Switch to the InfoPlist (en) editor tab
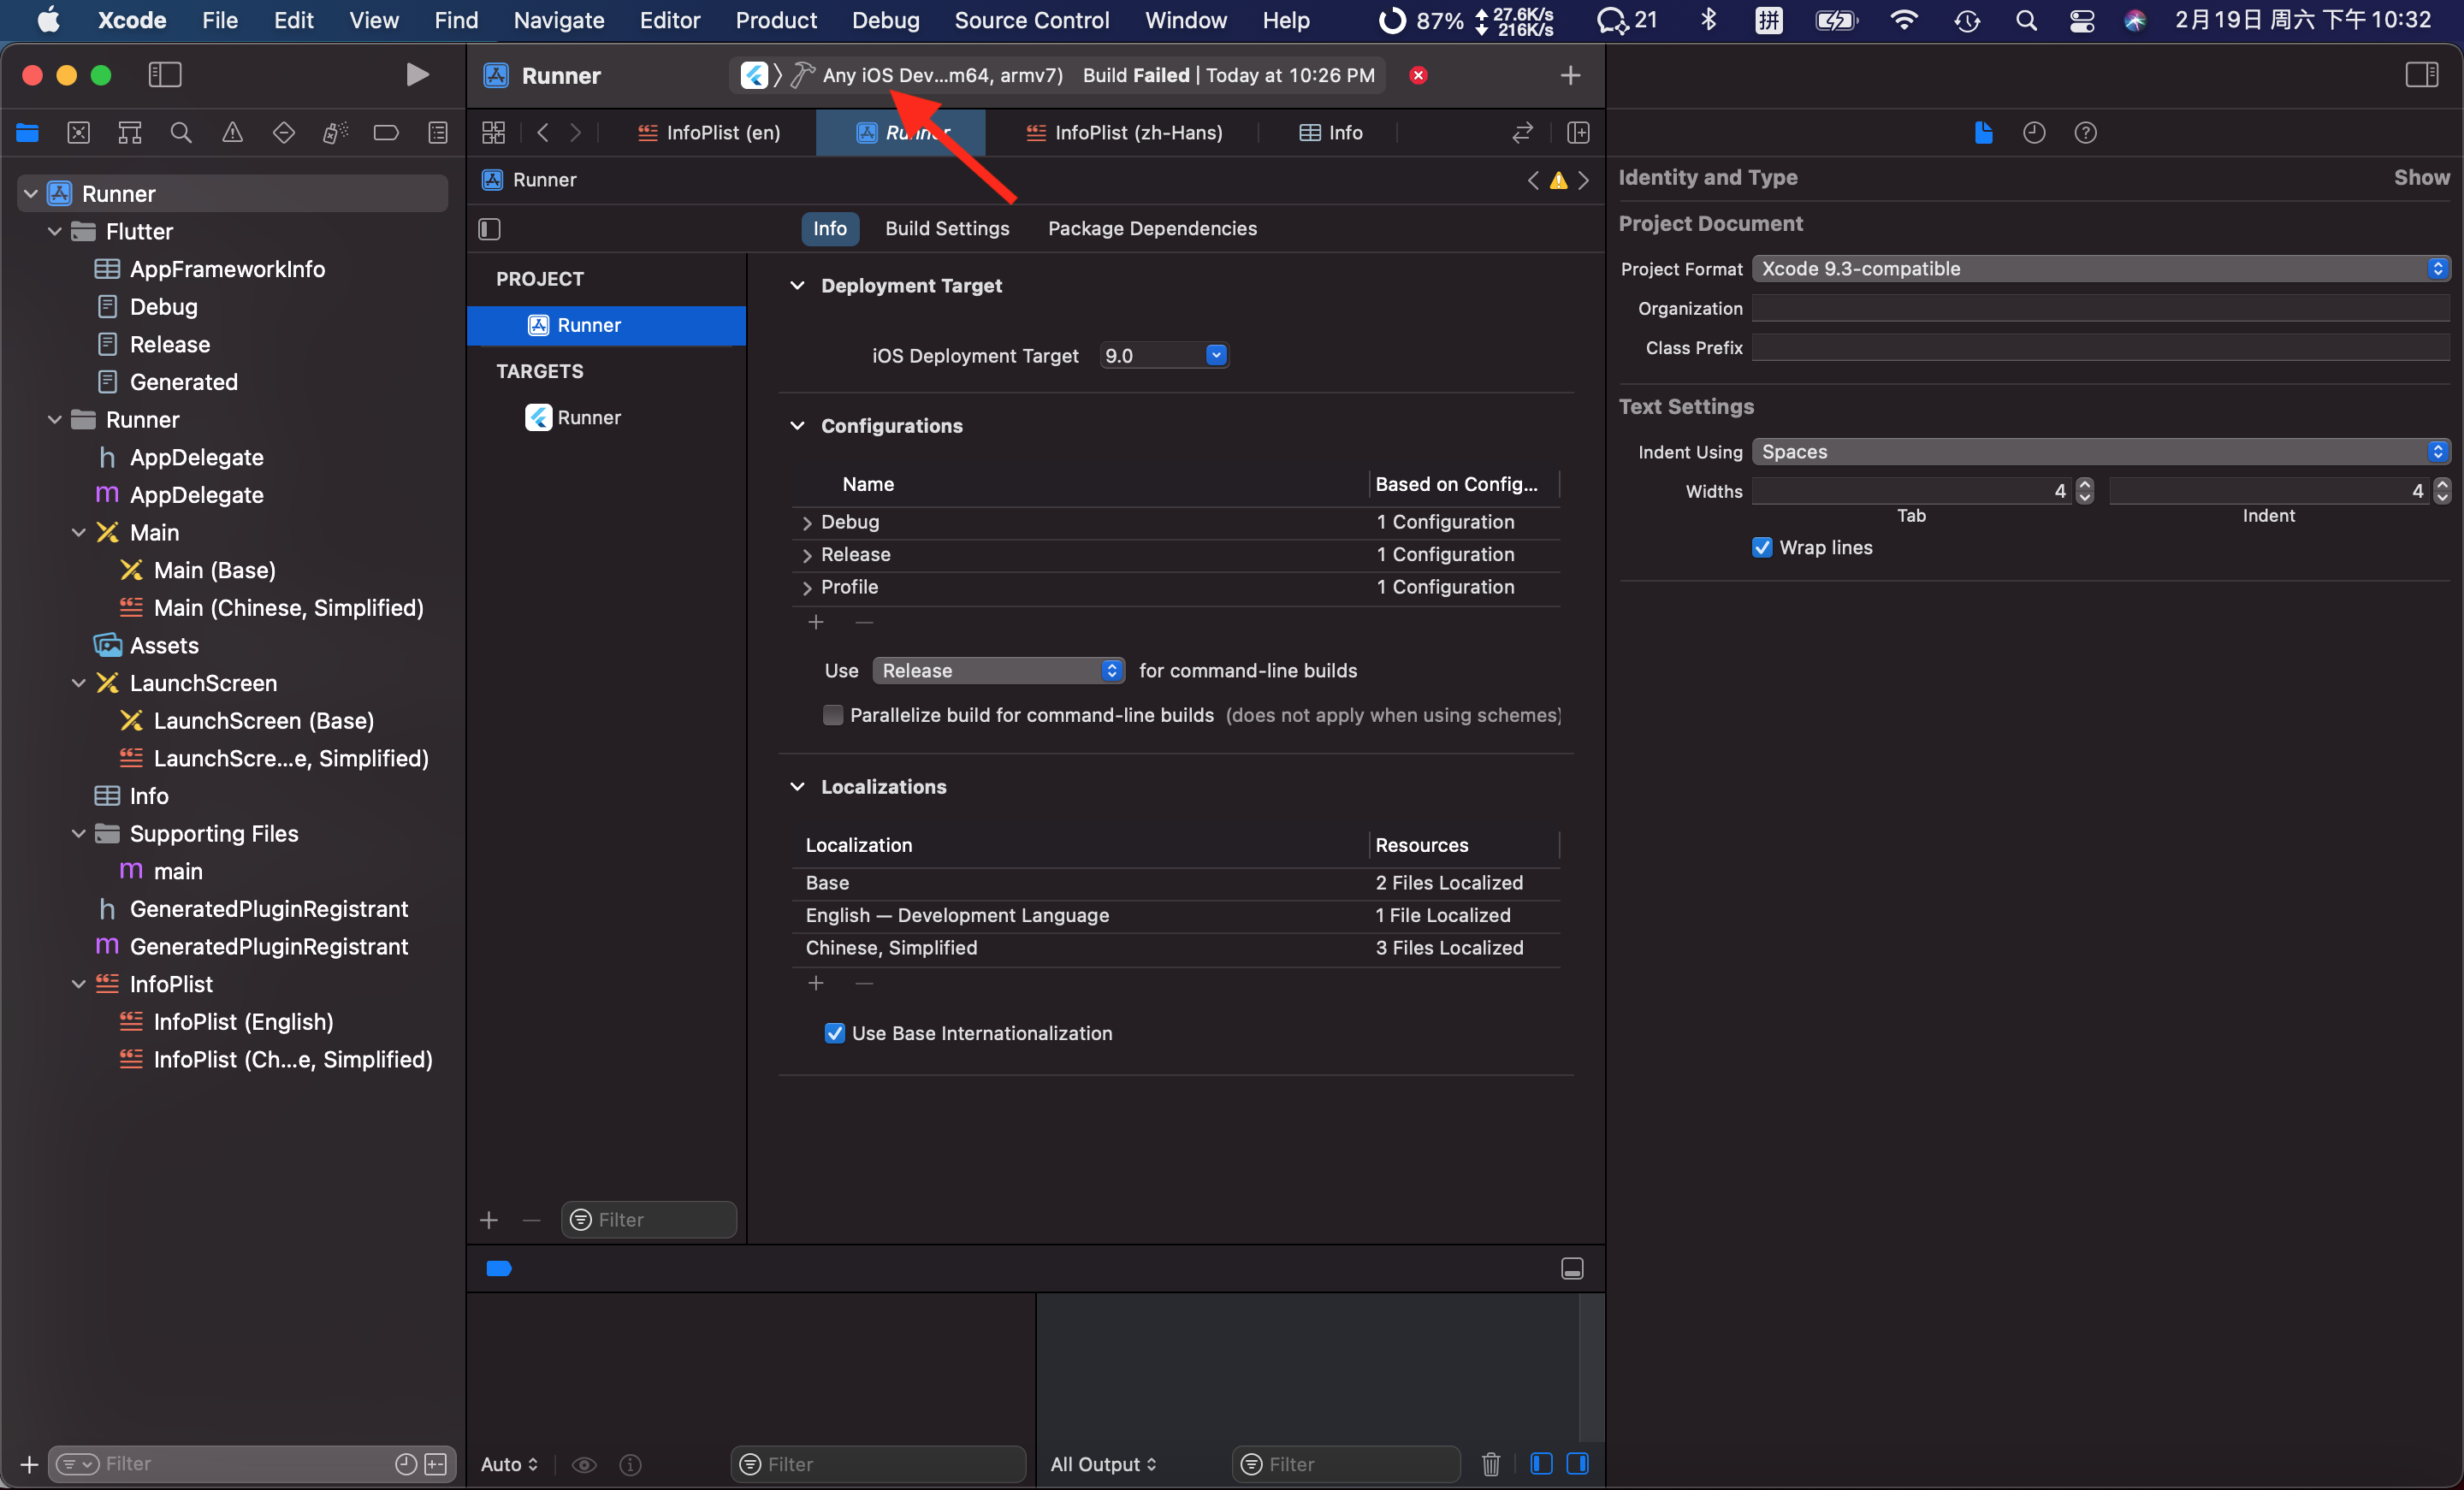Viewport: 2464px width, 1490px height. point(709,133)
